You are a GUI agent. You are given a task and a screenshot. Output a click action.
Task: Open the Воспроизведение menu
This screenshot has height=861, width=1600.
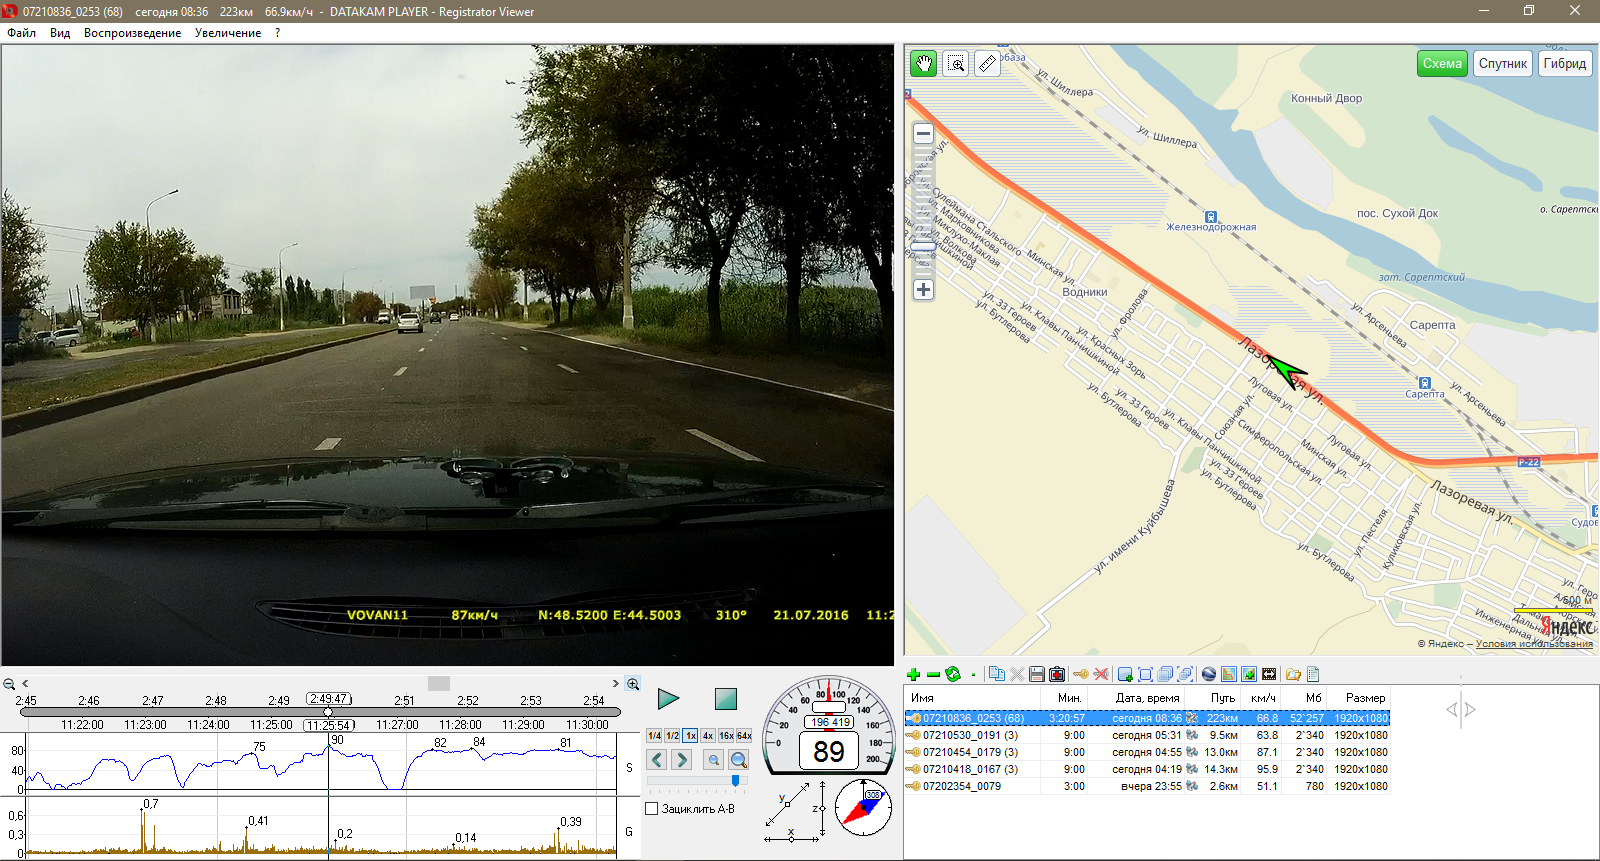[132, 33]
